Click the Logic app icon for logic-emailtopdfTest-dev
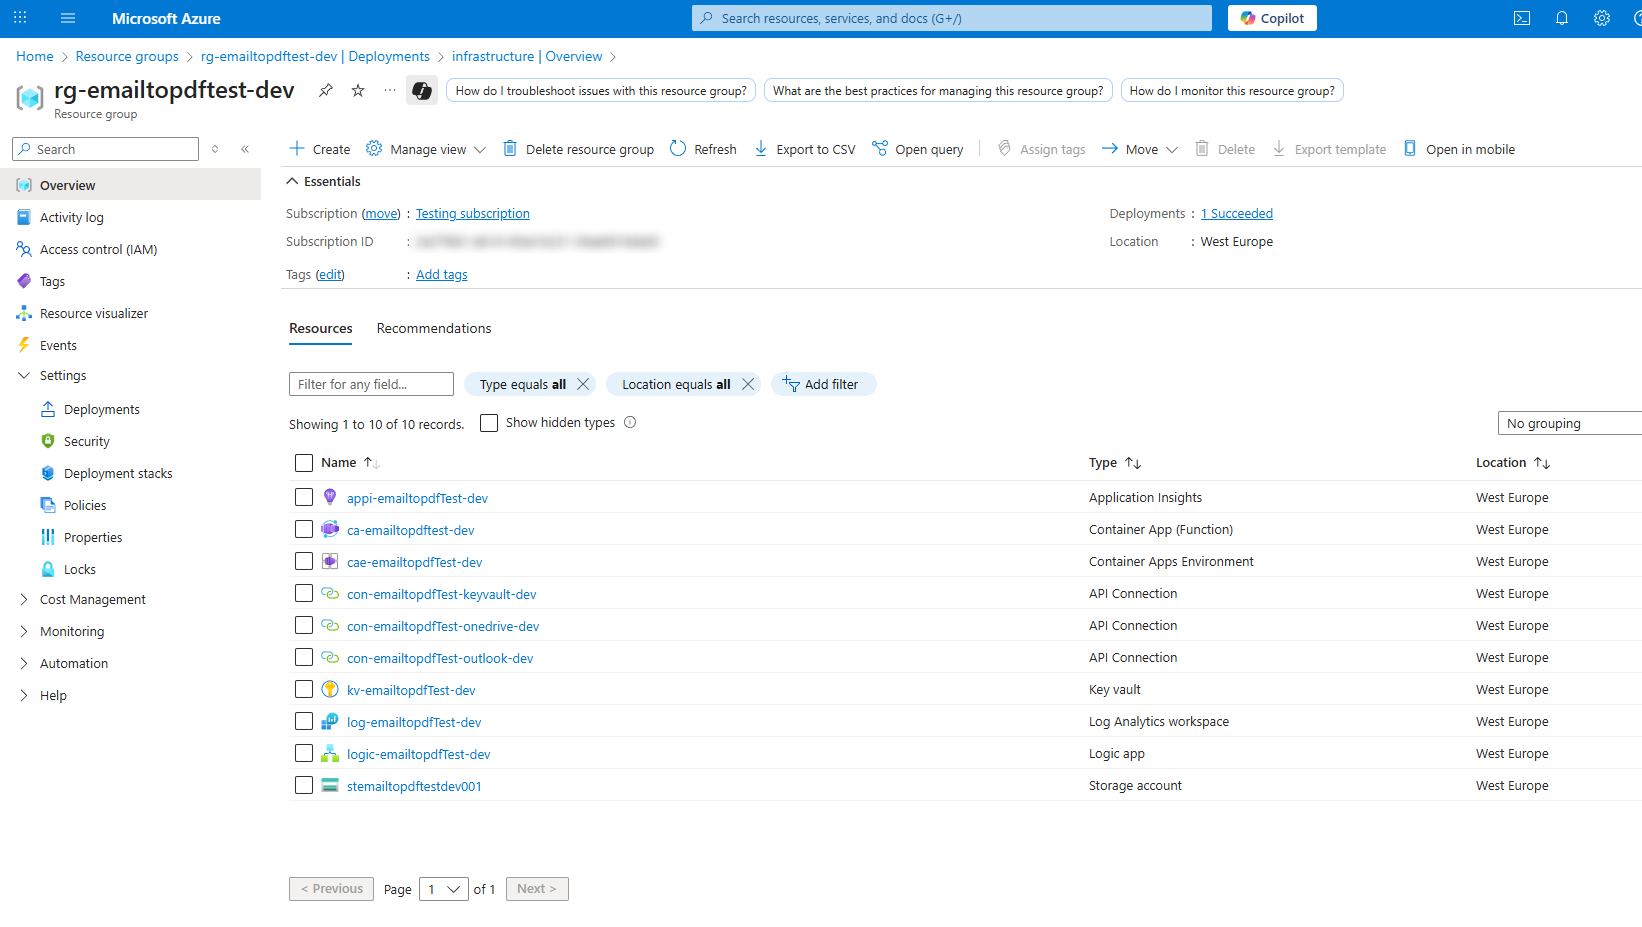The image size is (1642, 927). click(330, 753)
